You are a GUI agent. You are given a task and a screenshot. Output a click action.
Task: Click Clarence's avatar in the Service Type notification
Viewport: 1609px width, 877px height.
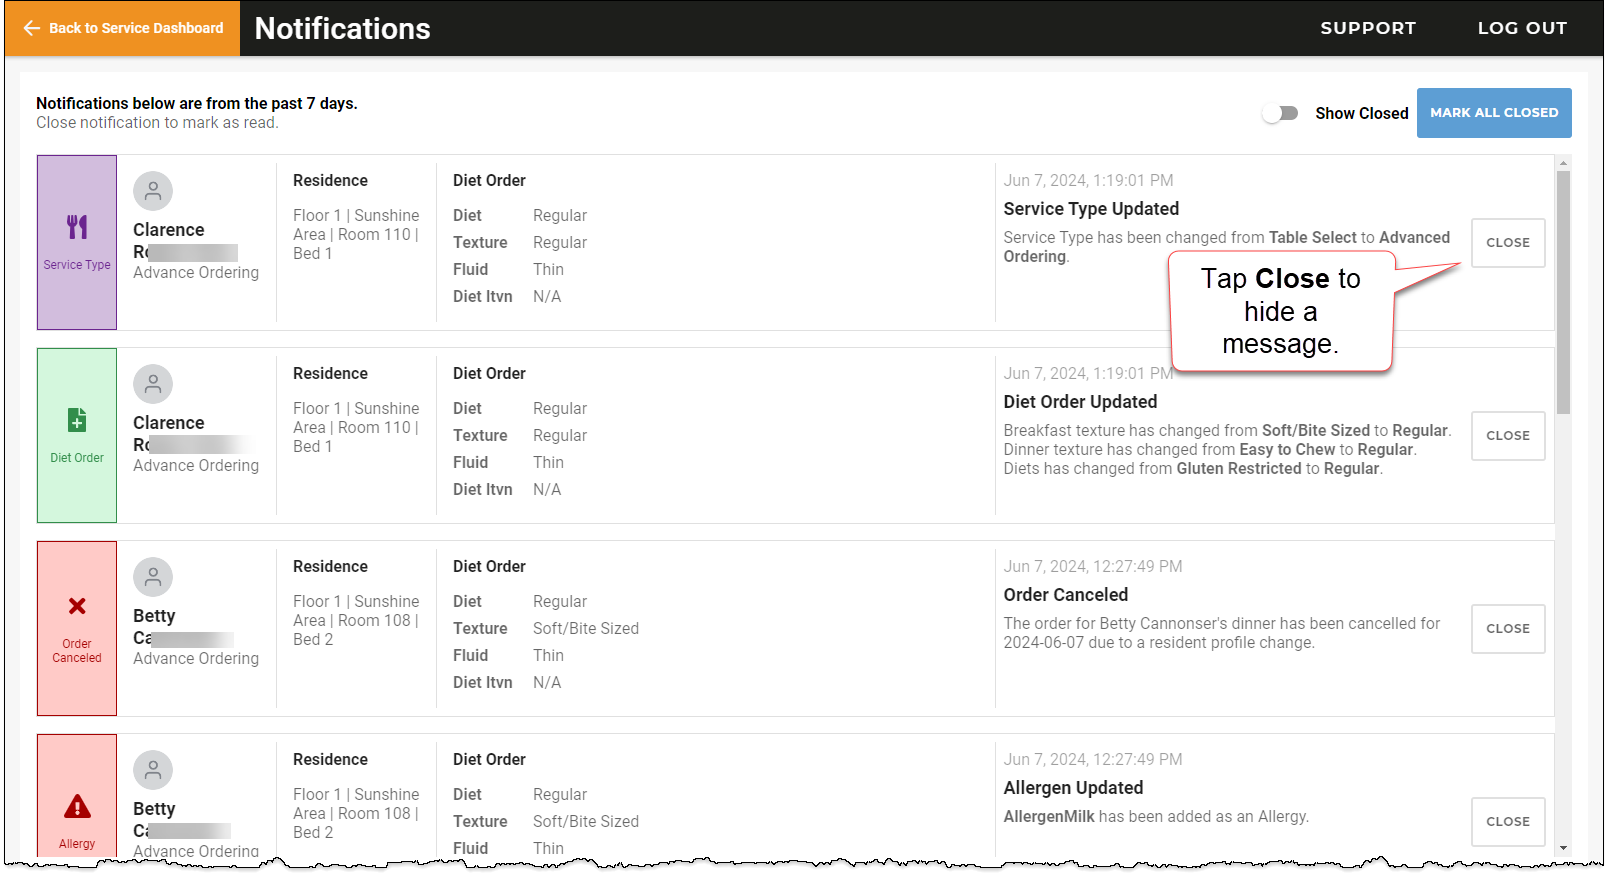click(153, 191)
